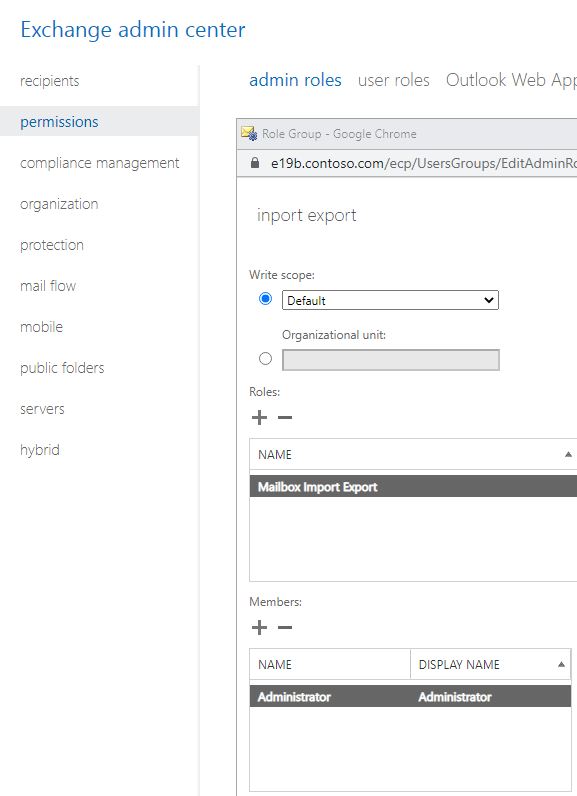Click the 'inport export' role group heading

[x=307, y=215]
